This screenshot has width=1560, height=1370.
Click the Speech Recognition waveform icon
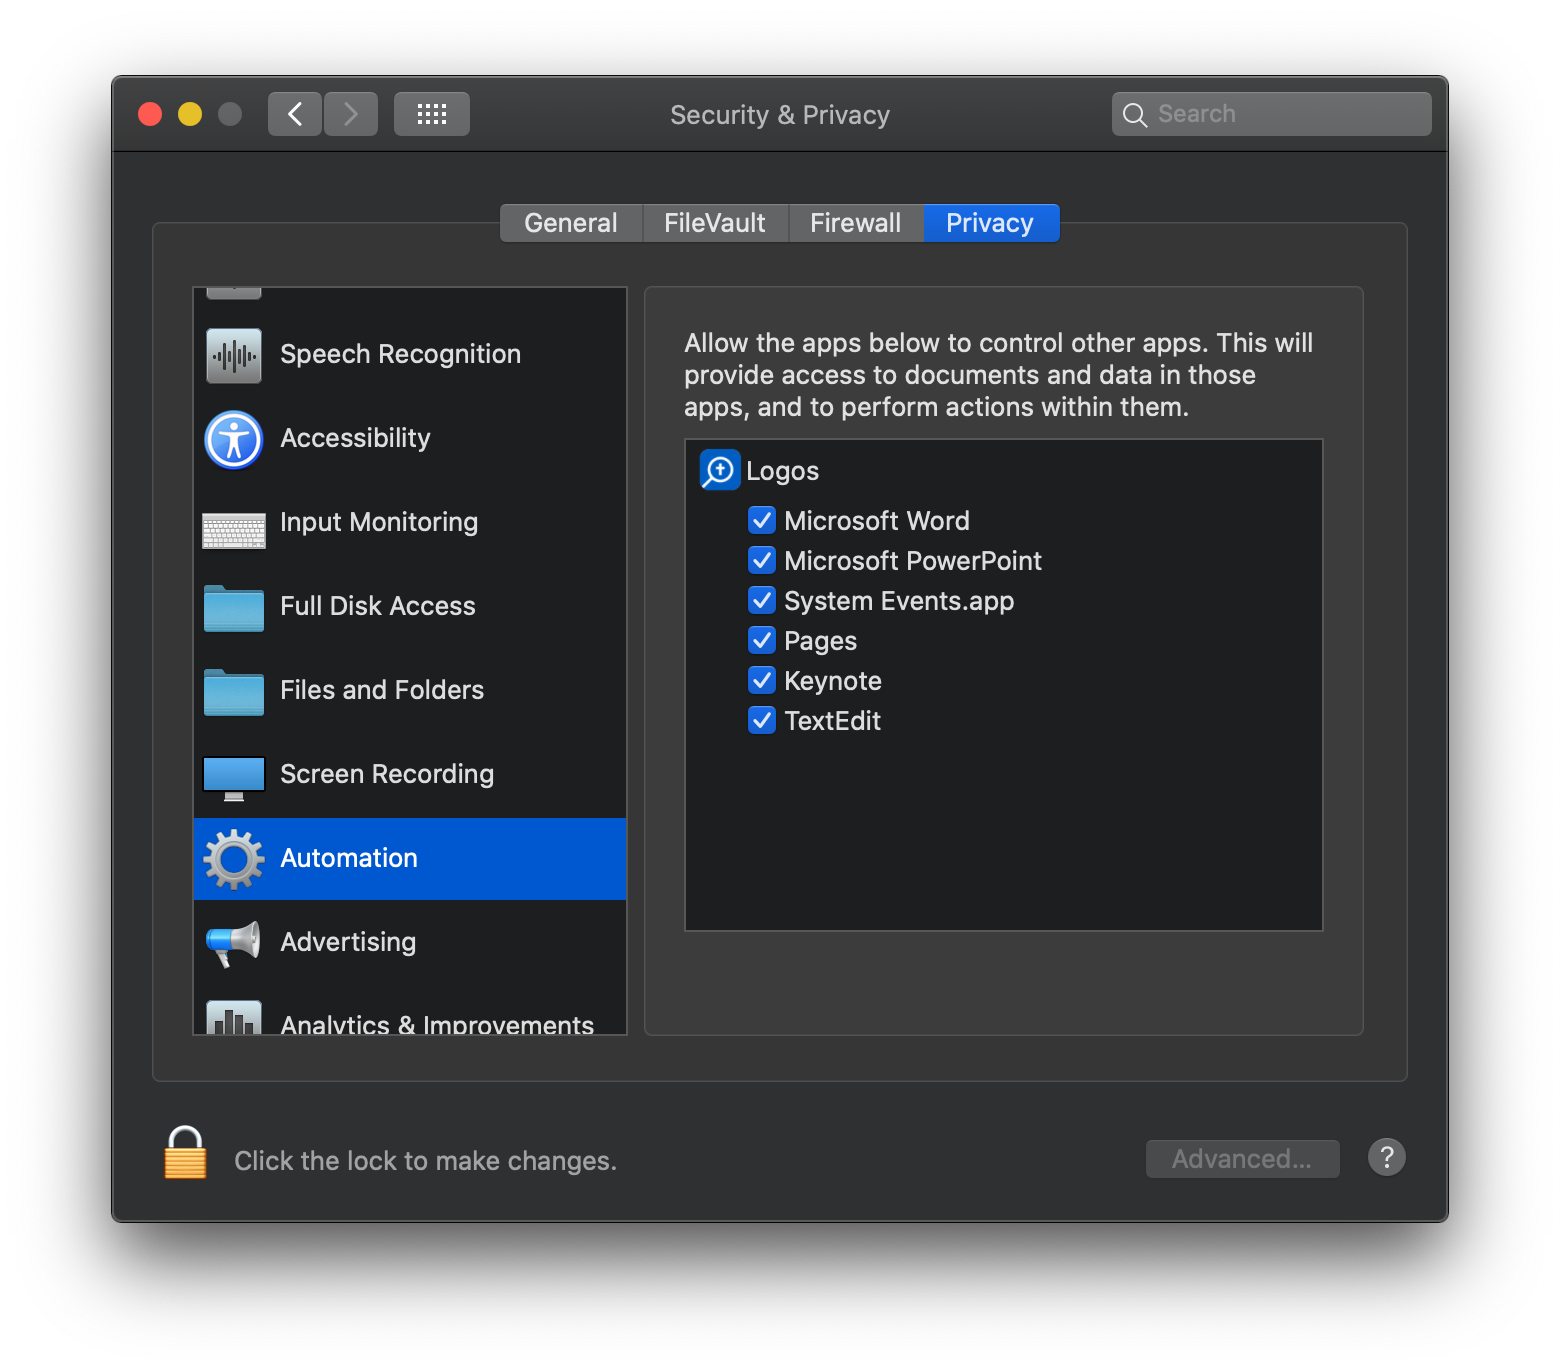pyautogui.click(x=234, y=355)
